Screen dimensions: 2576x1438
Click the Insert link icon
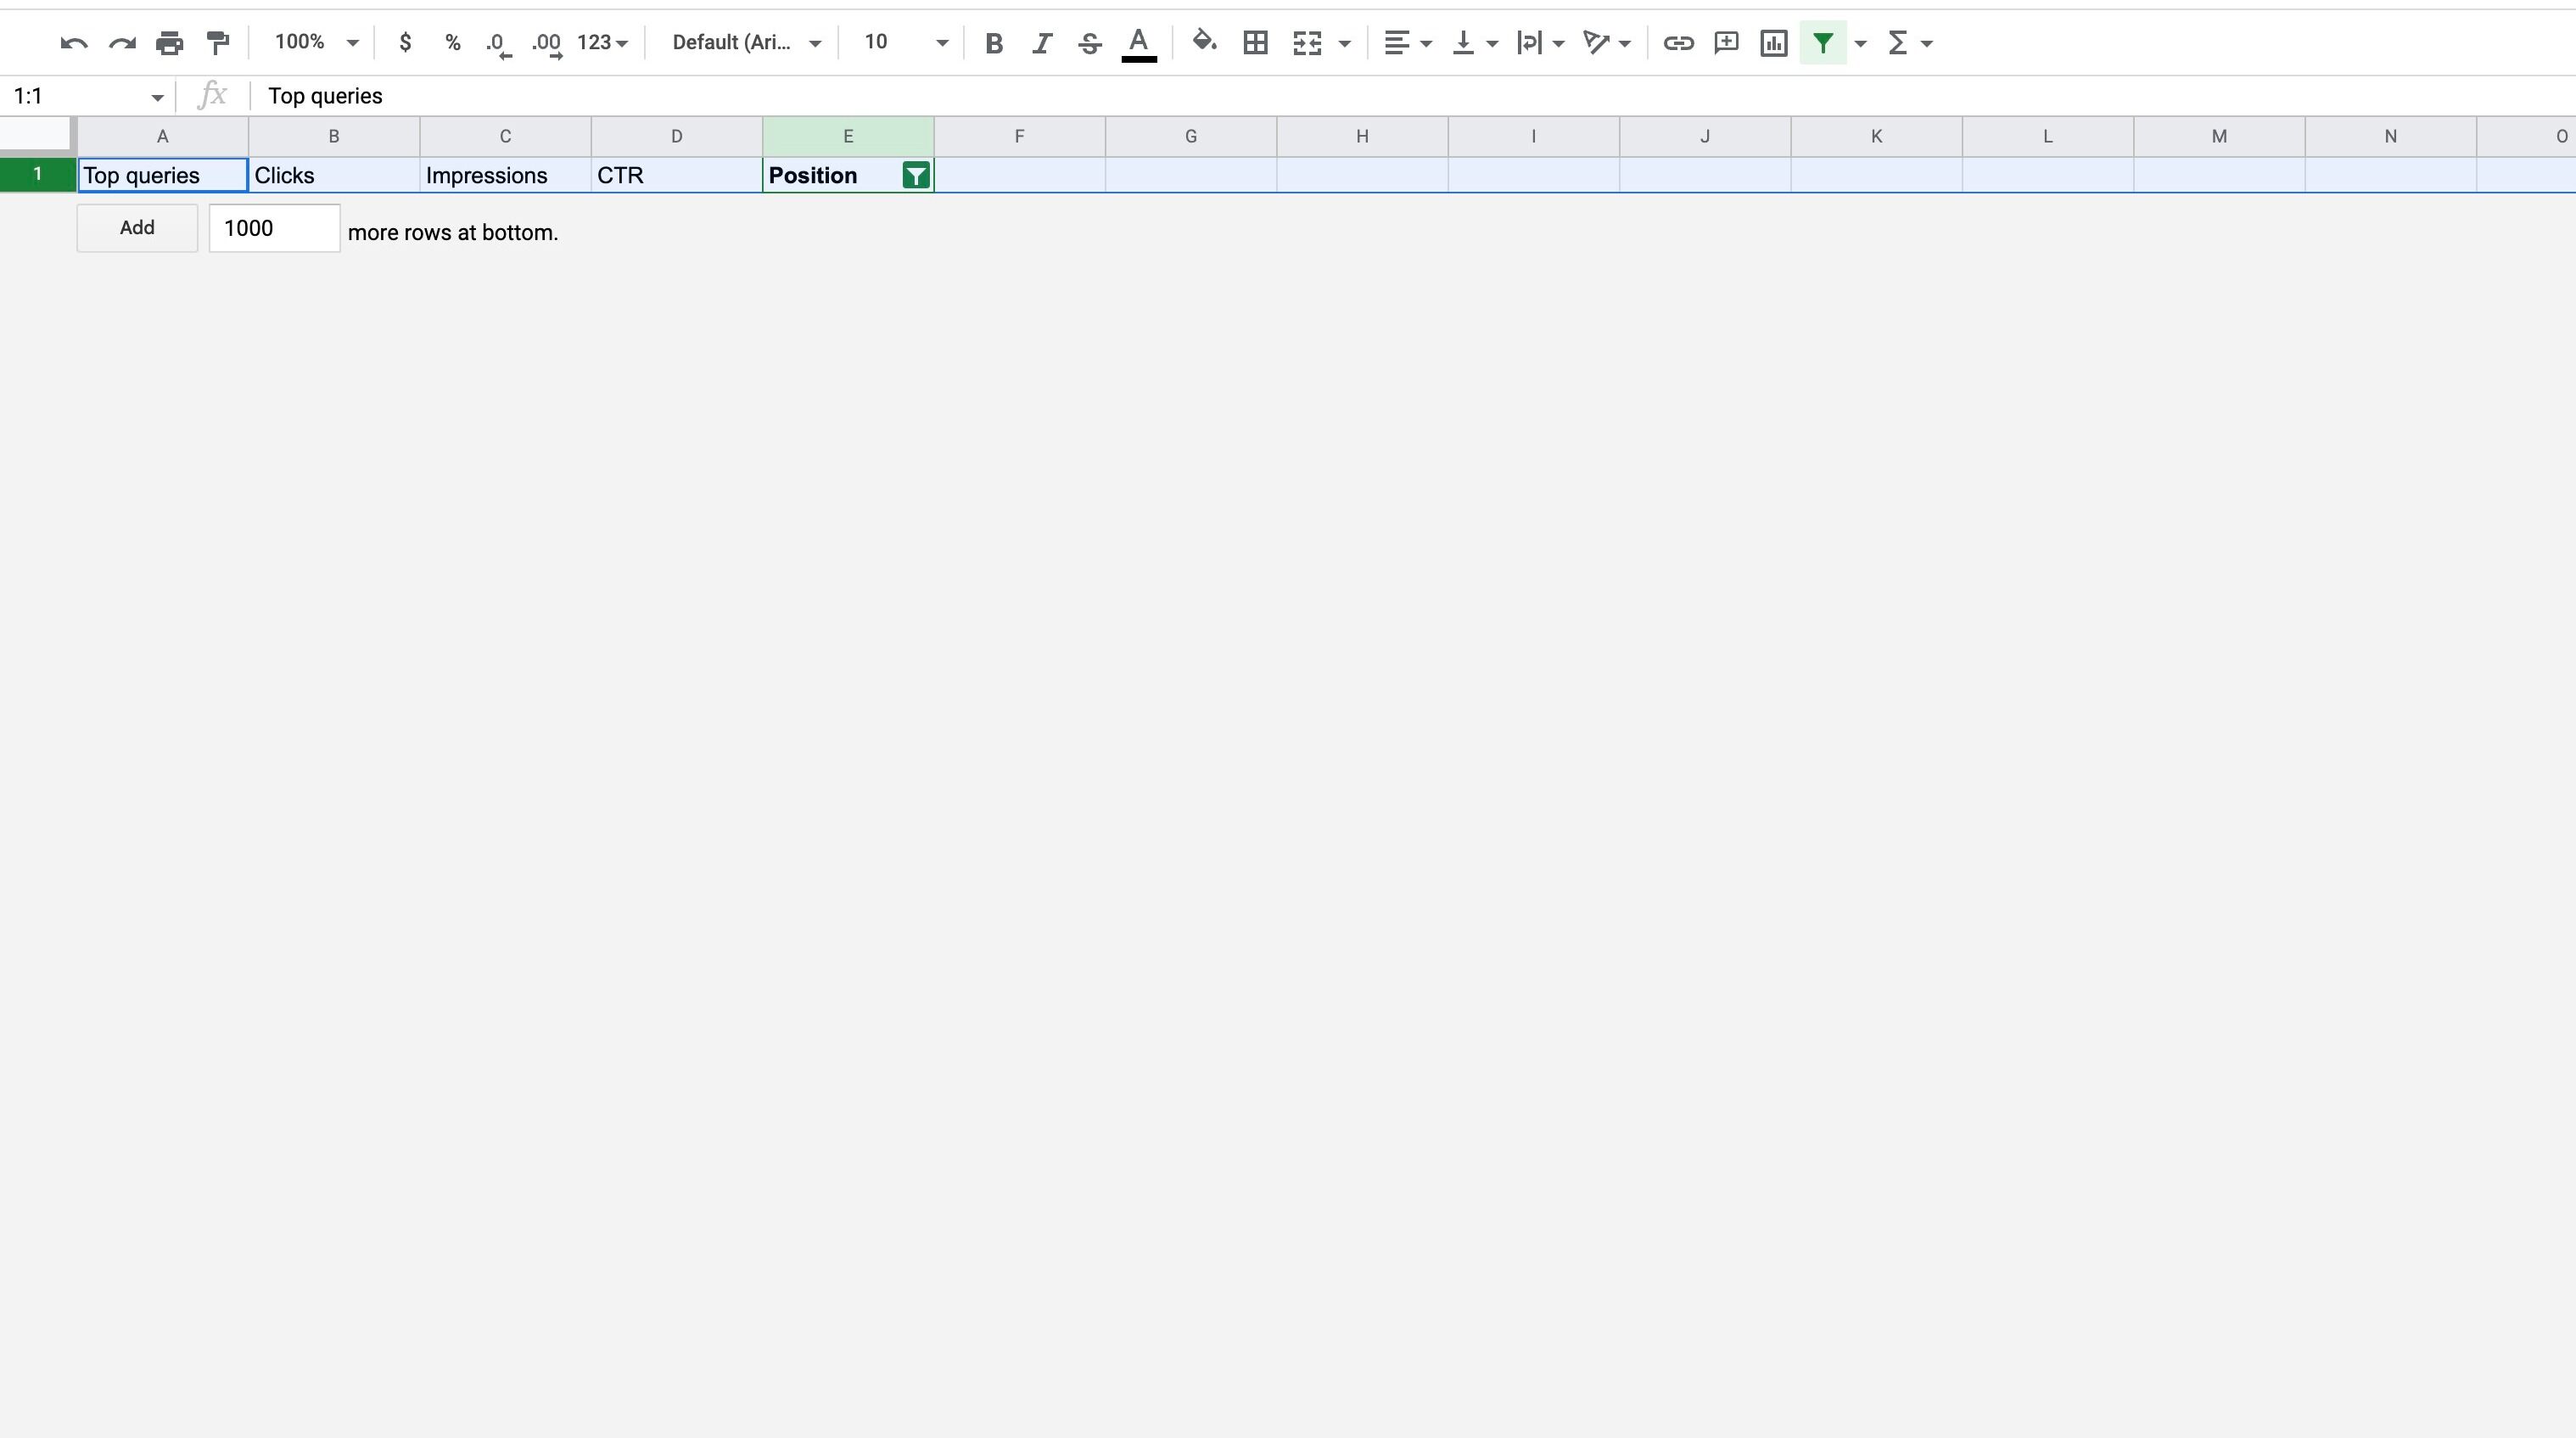tap(1678, 43)
